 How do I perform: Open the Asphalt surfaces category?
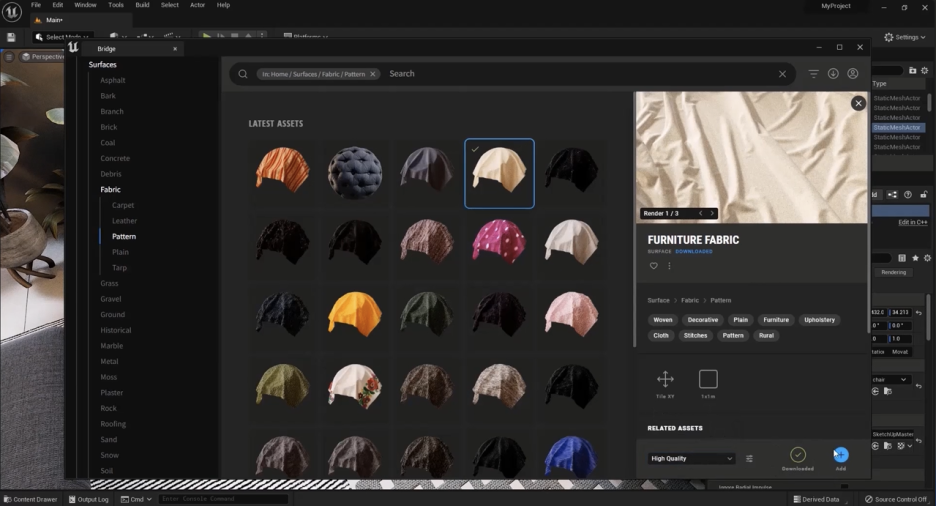coord(113,80)
